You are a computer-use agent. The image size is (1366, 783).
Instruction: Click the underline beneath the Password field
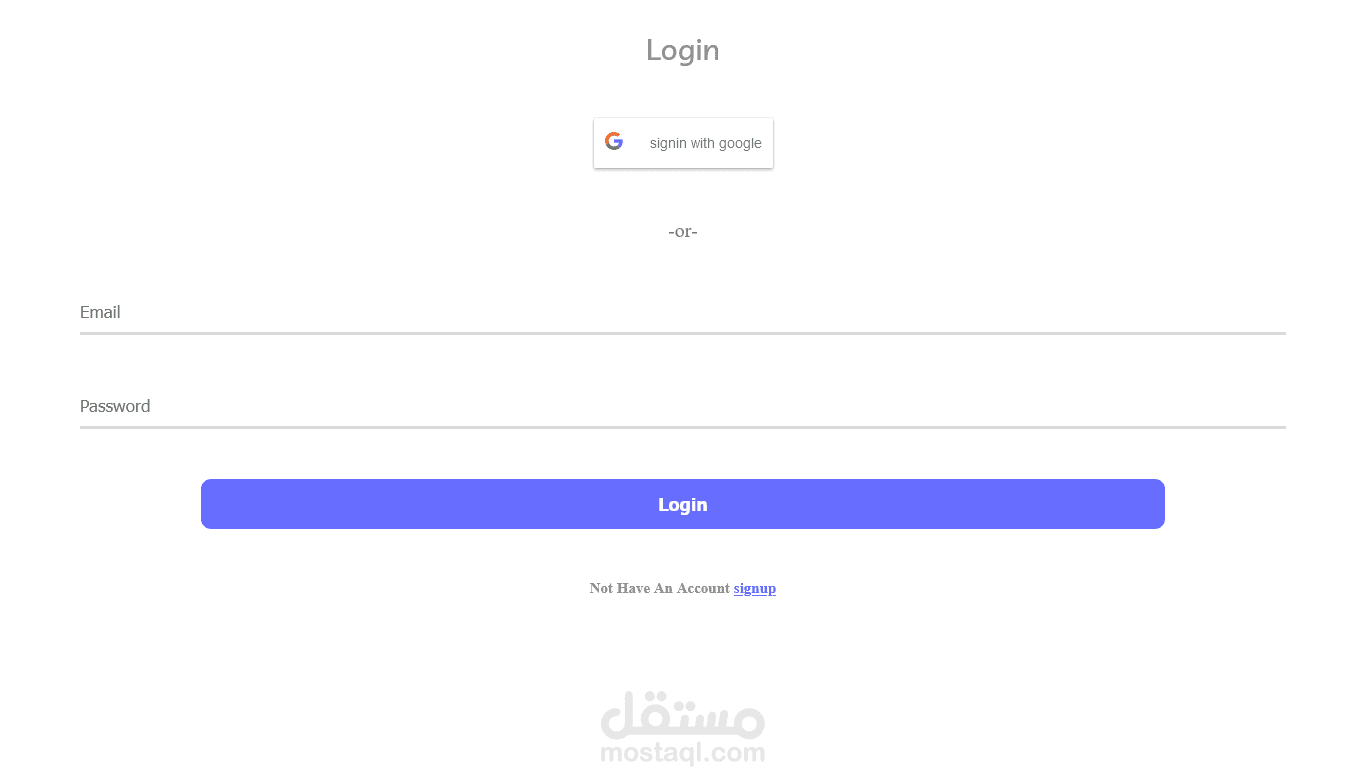pyautogui.click(x=683, y=427)
